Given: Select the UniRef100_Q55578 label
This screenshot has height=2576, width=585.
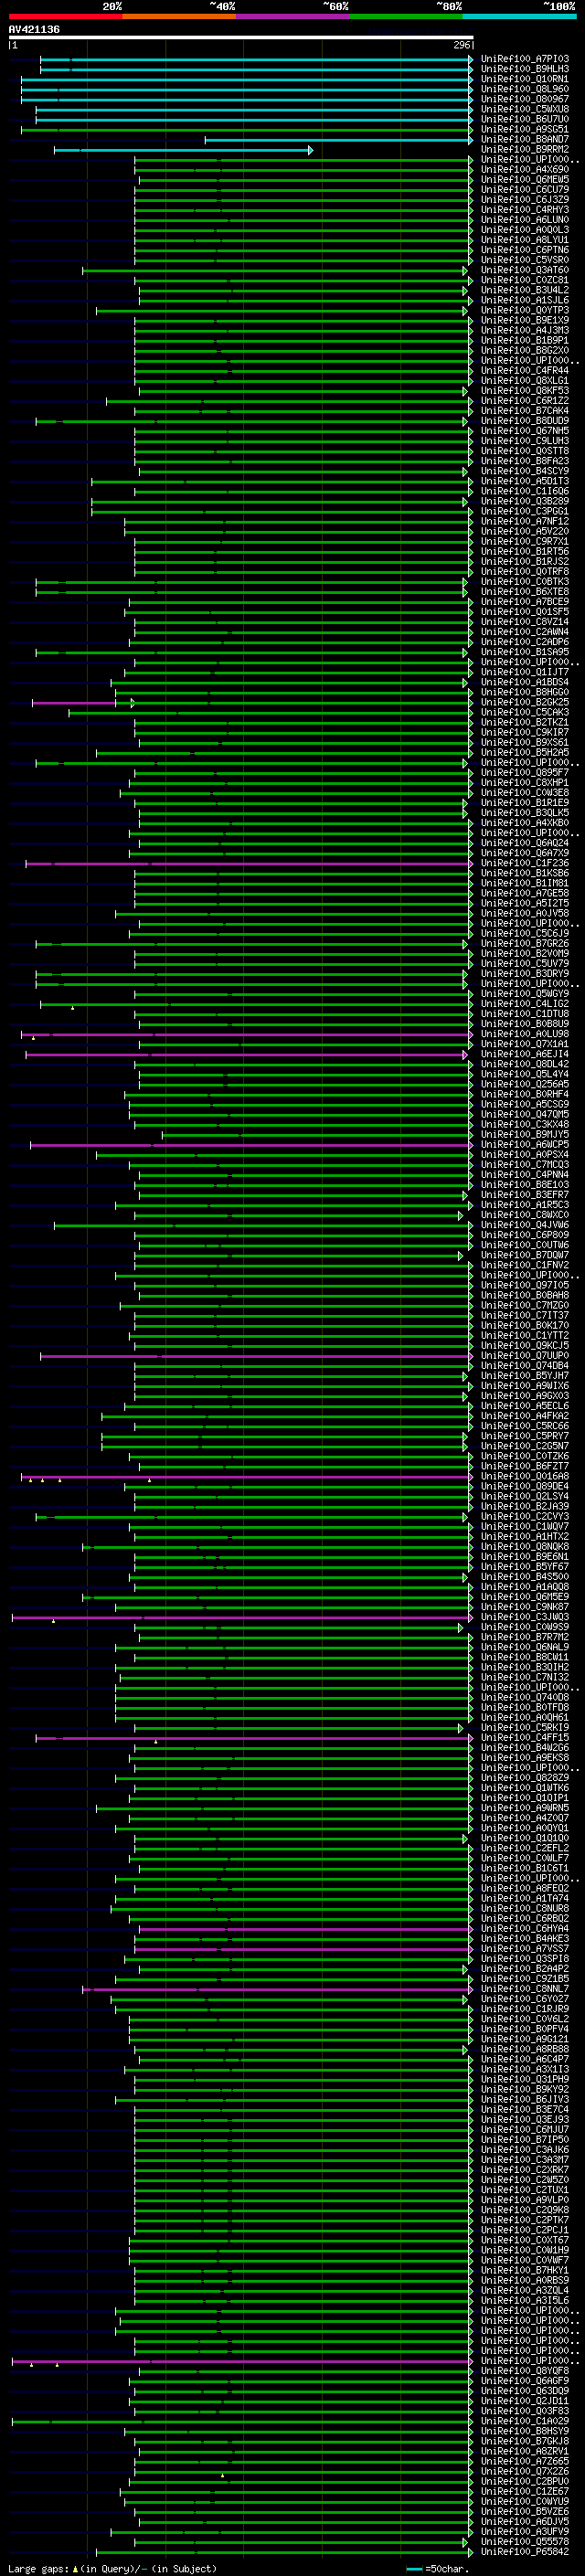Looking at the screenshot, I should point(524,2541).
